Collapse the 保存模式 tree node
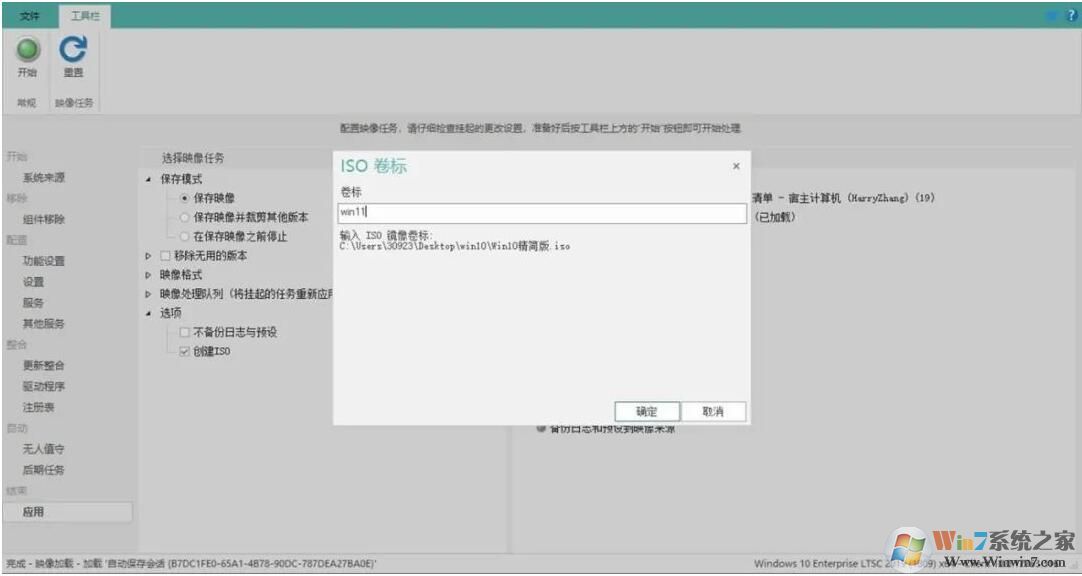1082x576 pixels. tap(149, 179)
